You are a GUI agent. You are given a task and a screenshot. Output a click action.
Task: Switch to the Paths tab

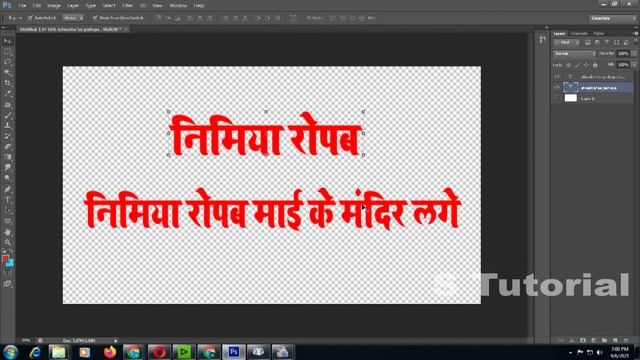coord(599,33)
